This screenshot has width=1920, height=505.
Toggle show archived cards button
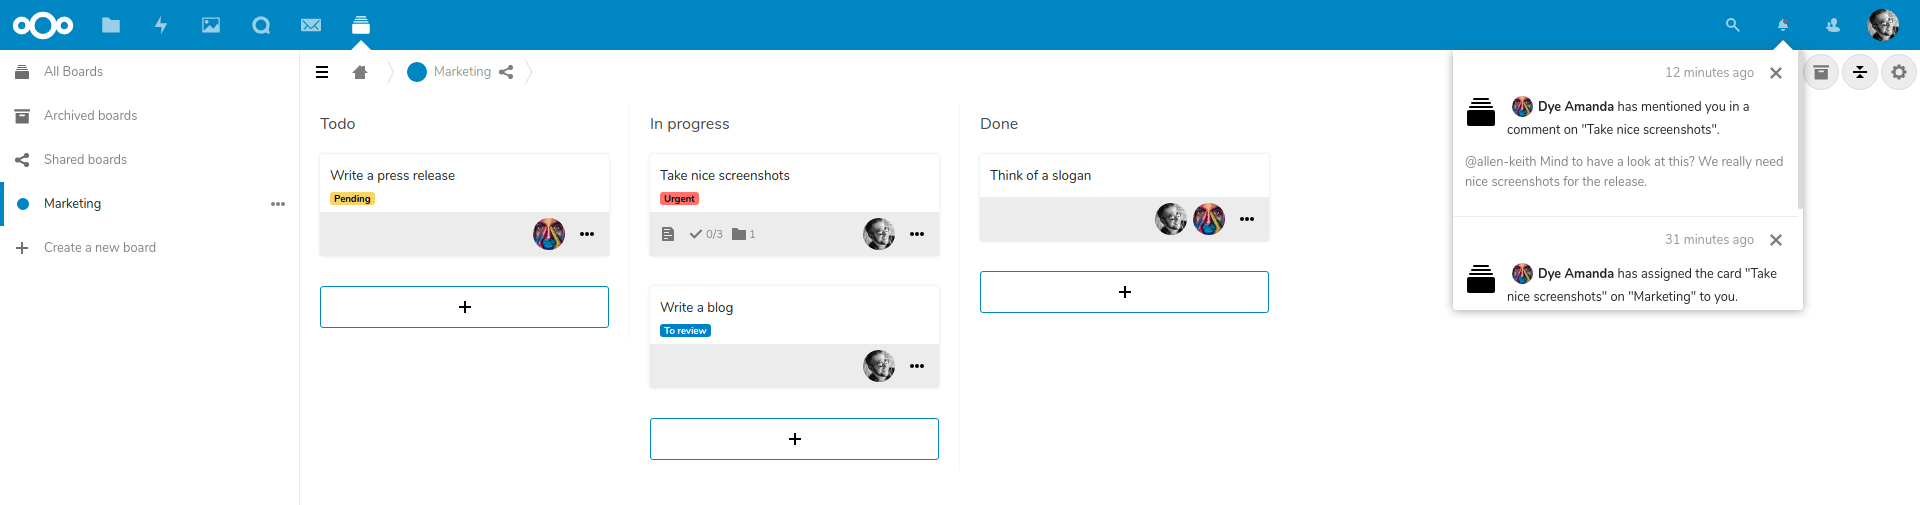click(1821, 72)
